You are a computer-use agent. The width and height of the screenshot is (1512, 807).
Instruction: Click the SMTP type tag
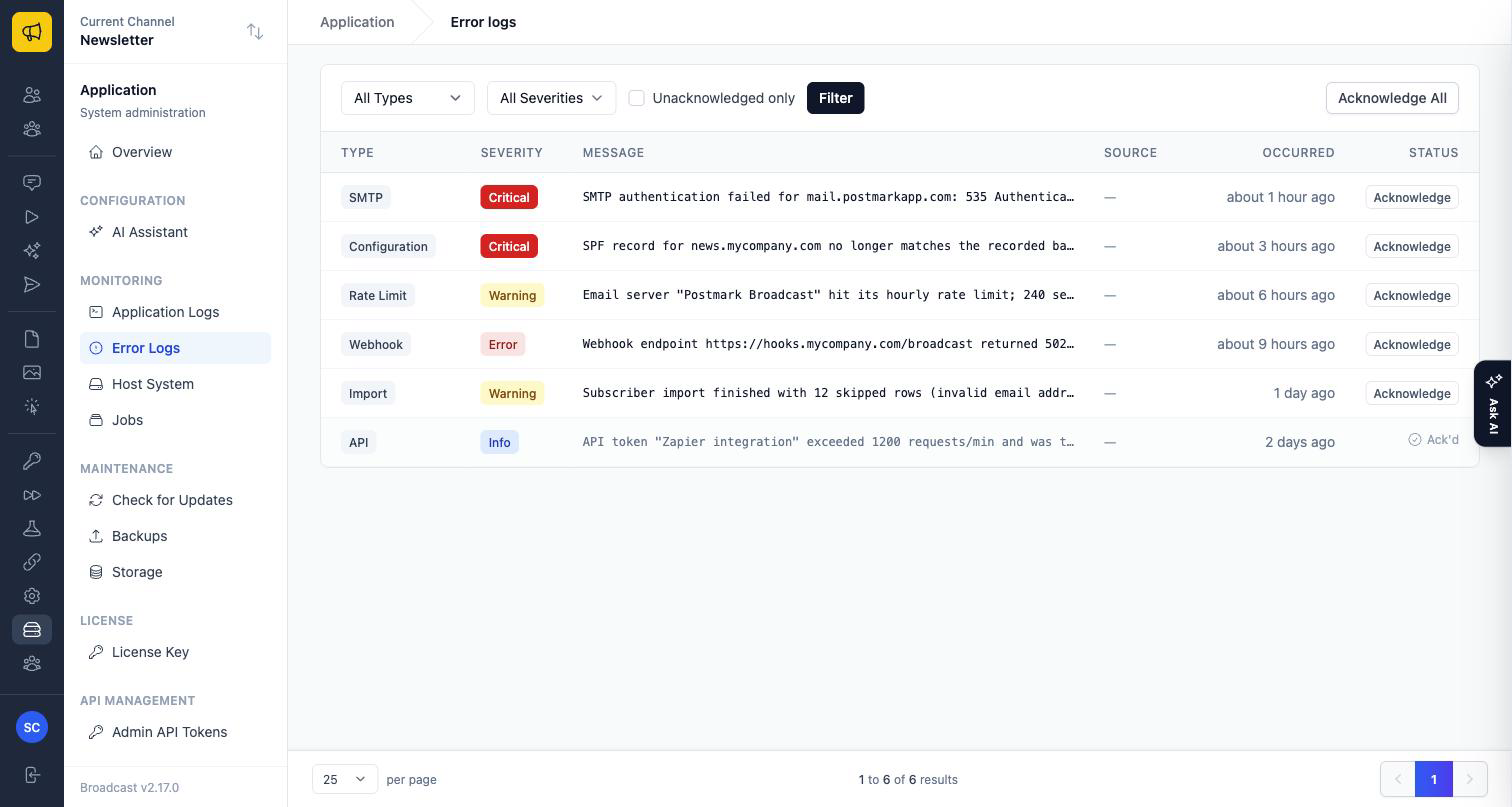[366, 197]
